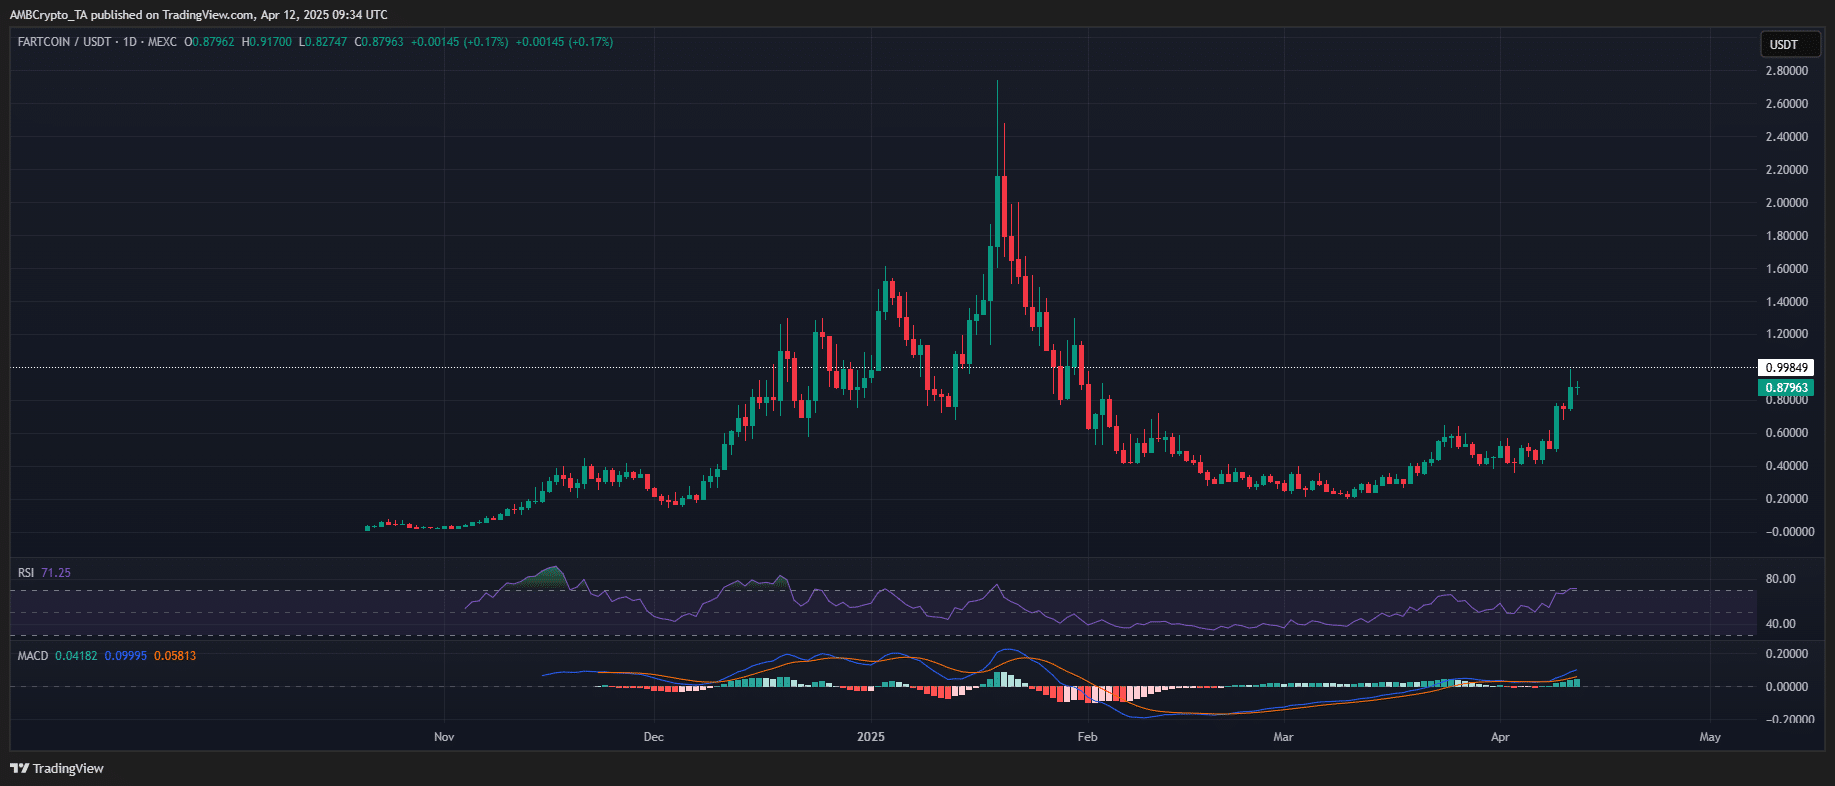Viewport: 1835px width, 786px height.
Task: Click the FARTCOIN / USDT symbol title
Action: click(64, 42)
